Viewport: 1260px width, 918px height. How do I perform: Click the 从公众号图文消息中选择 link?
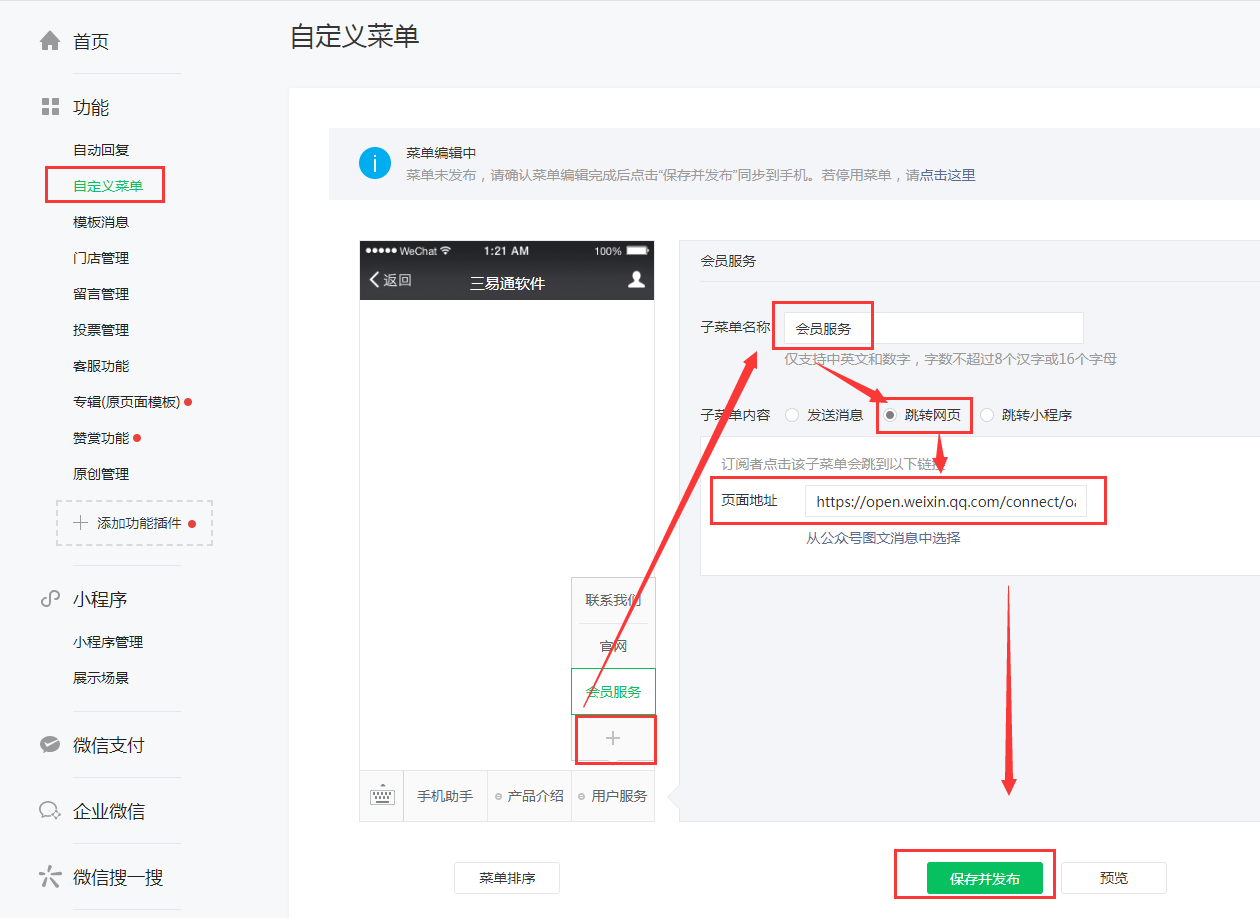883,538
